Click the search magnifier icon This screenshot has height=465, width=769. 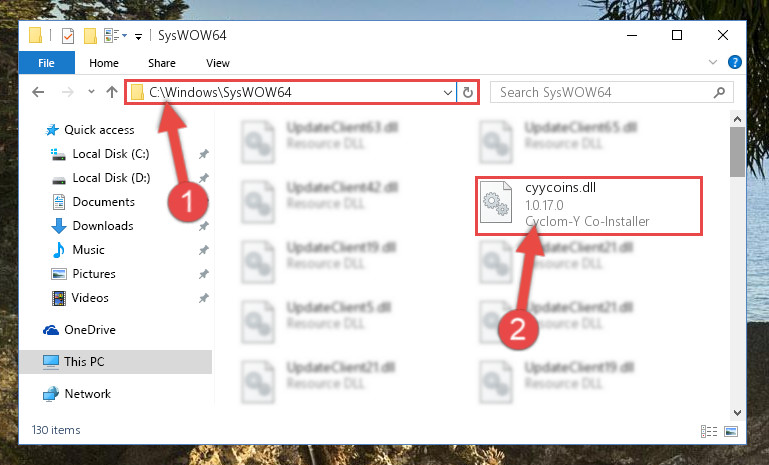[719, 92]
